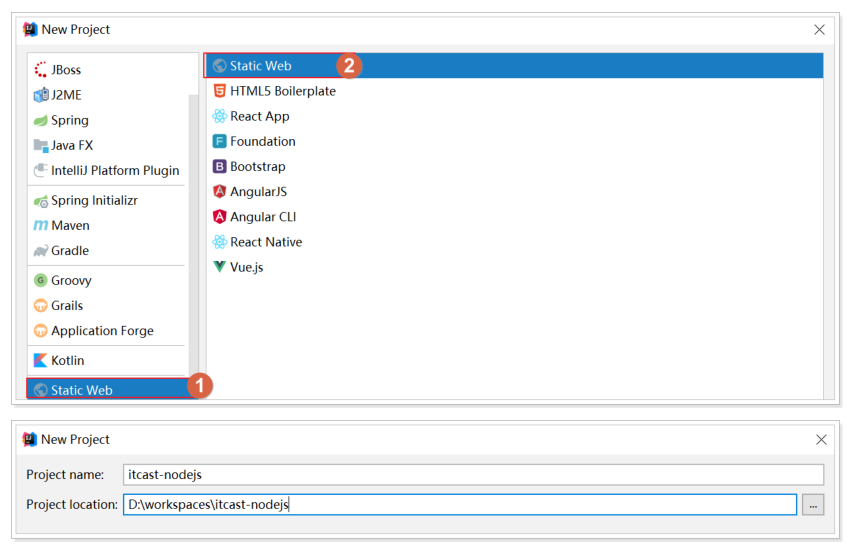Pick Bootstrap template
The width and height of the screenshot is (852, 550).
[x=513, y=166]
